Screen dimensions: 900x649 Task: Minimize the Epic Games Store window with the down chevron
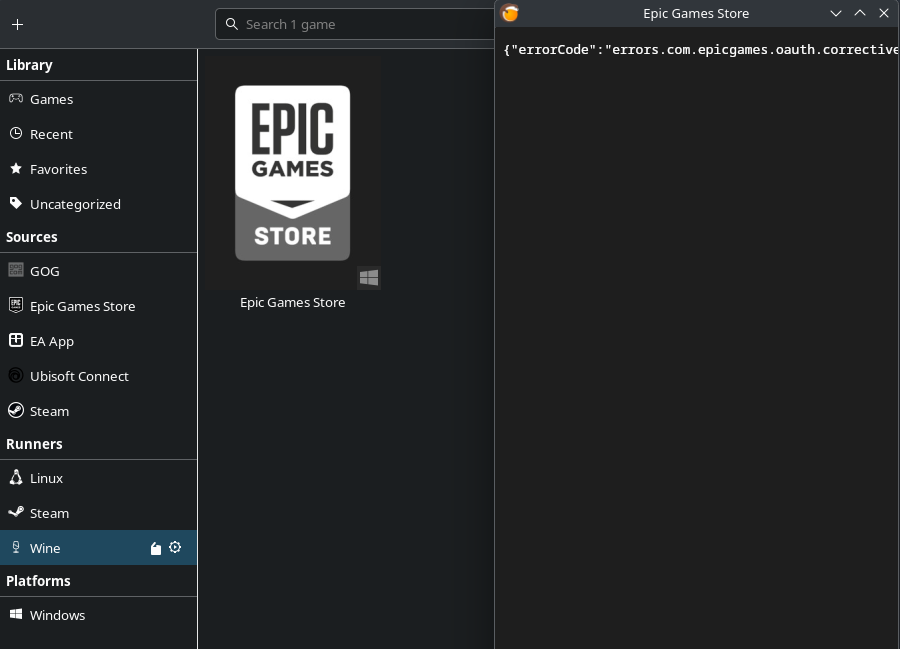tap(836, 13)
